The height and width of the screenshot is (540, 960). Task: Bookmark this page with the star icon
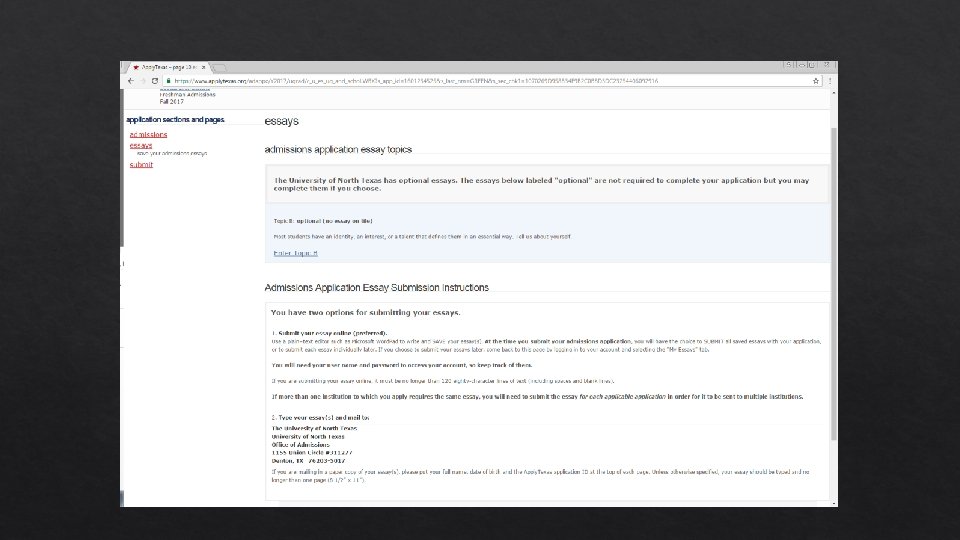pos(816,81)
